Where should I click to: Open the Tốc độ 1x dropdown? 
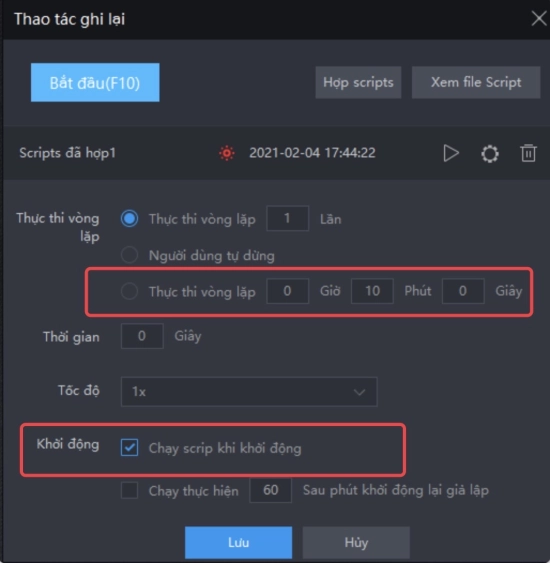click(249, 391)
